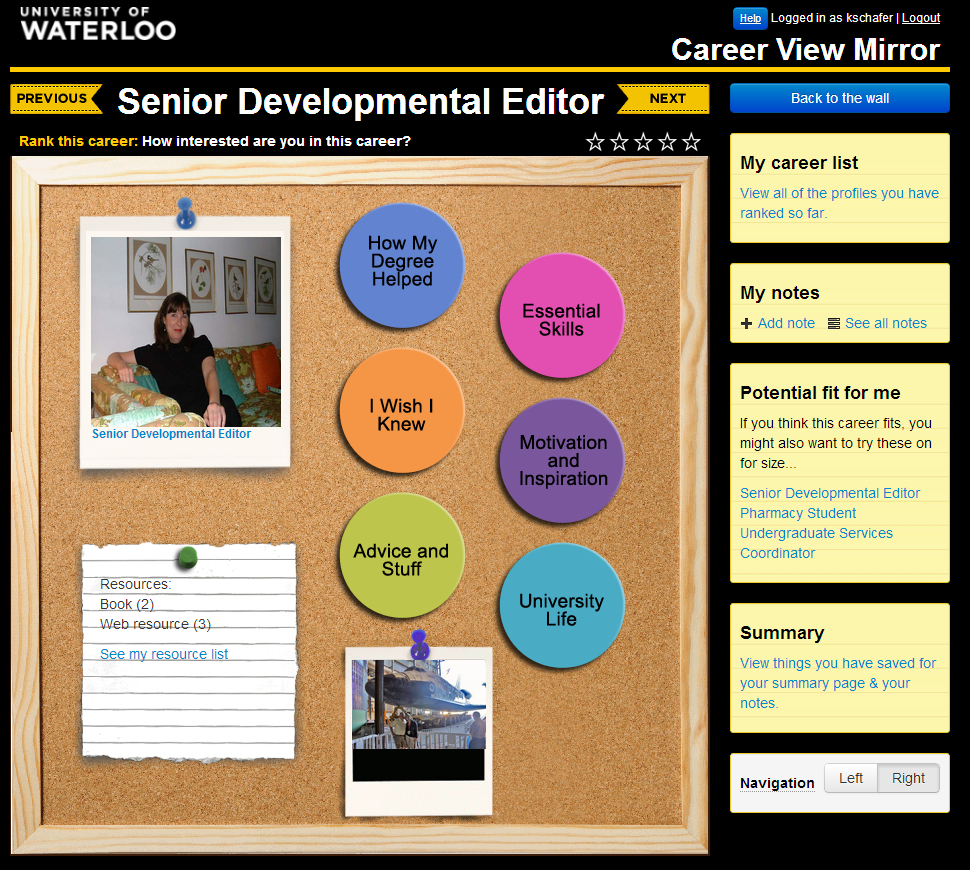Select the I Wish I Knew circle
Viewport: 970px width, 870px height.
pos(402,412)
